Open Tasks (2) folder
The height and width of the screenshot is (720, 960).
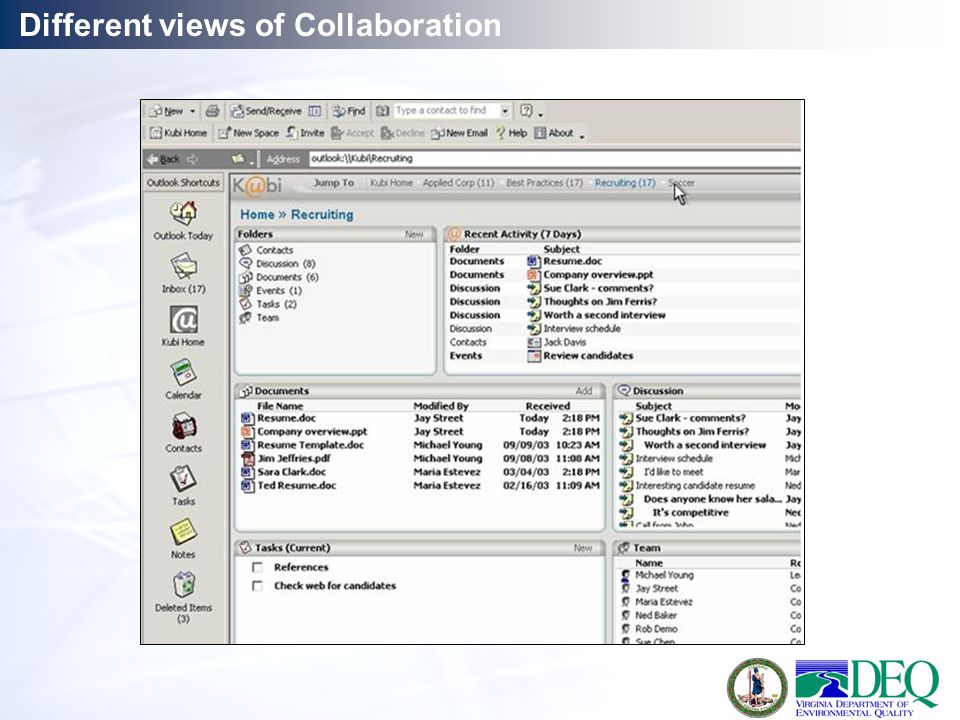(x=268, y=304)
